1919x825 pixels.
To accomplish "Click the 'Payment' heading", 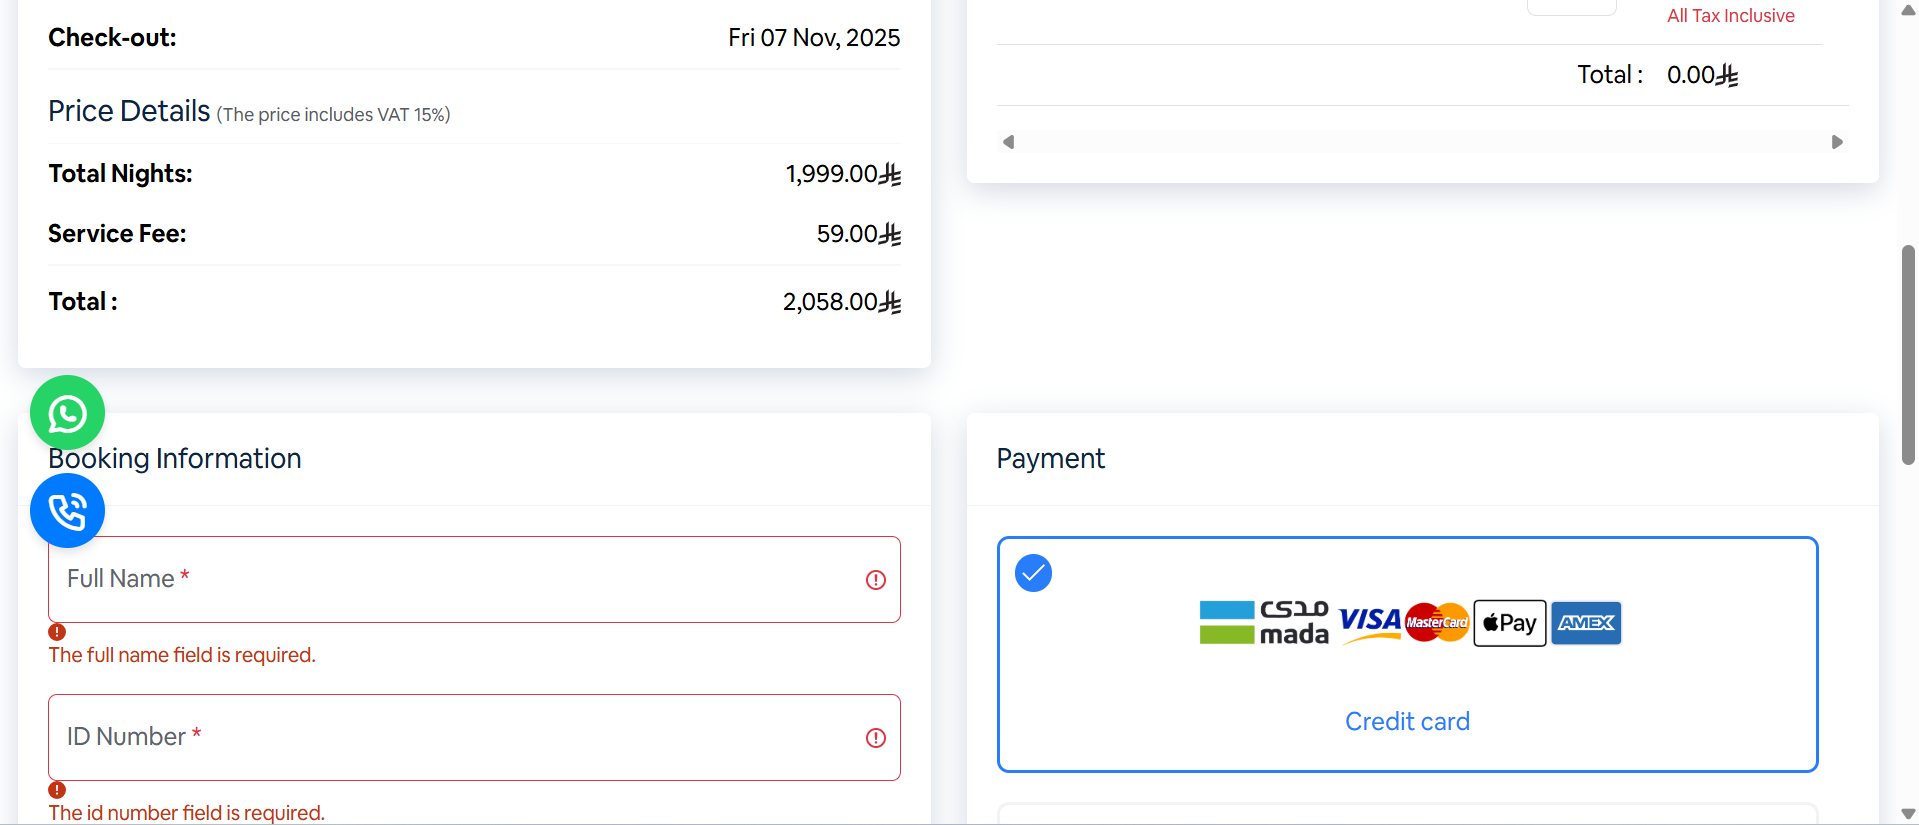I will coord(1050,458).
